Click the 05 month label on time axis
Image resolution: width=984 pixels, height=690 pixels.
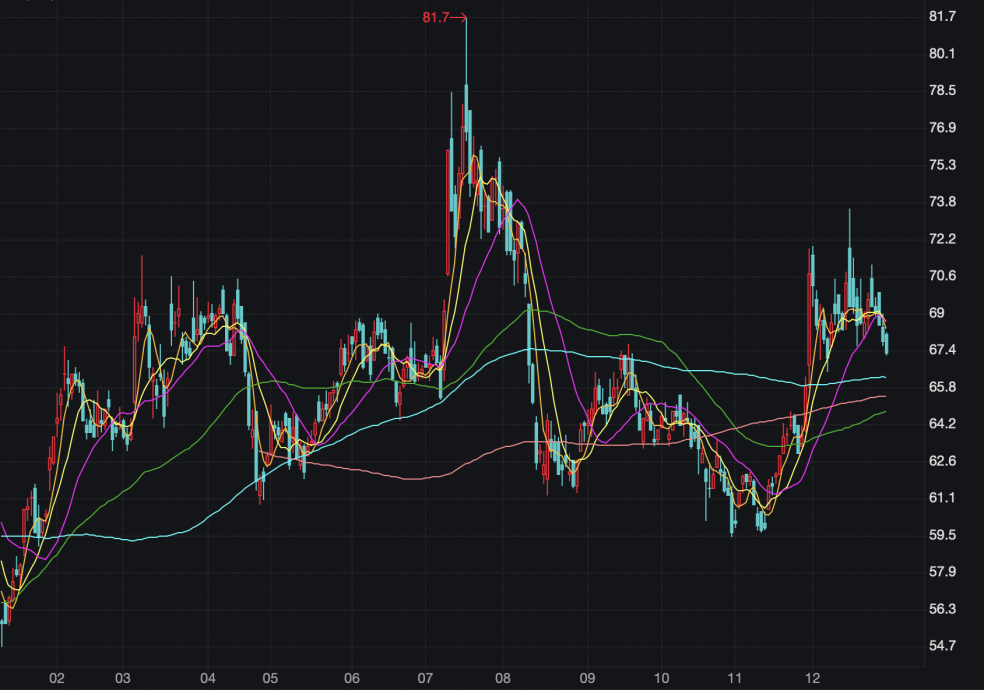[270, 678]
